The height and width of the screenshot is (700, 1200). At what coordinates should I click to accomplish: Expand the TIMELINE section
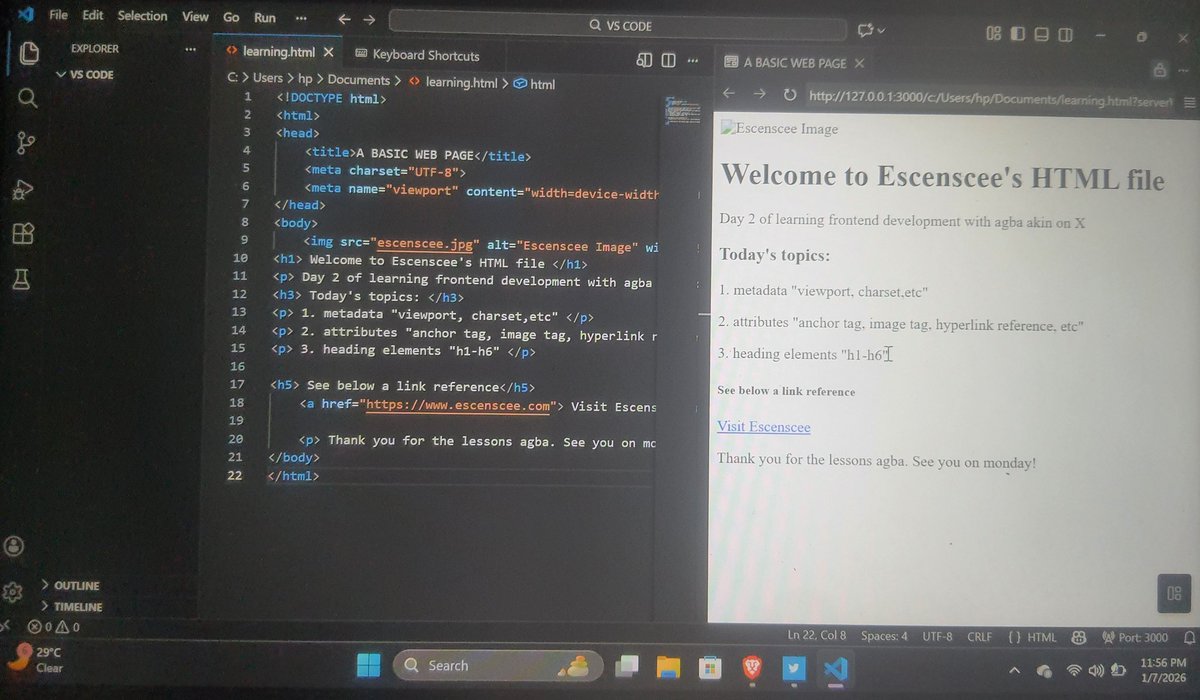(71, 607)
